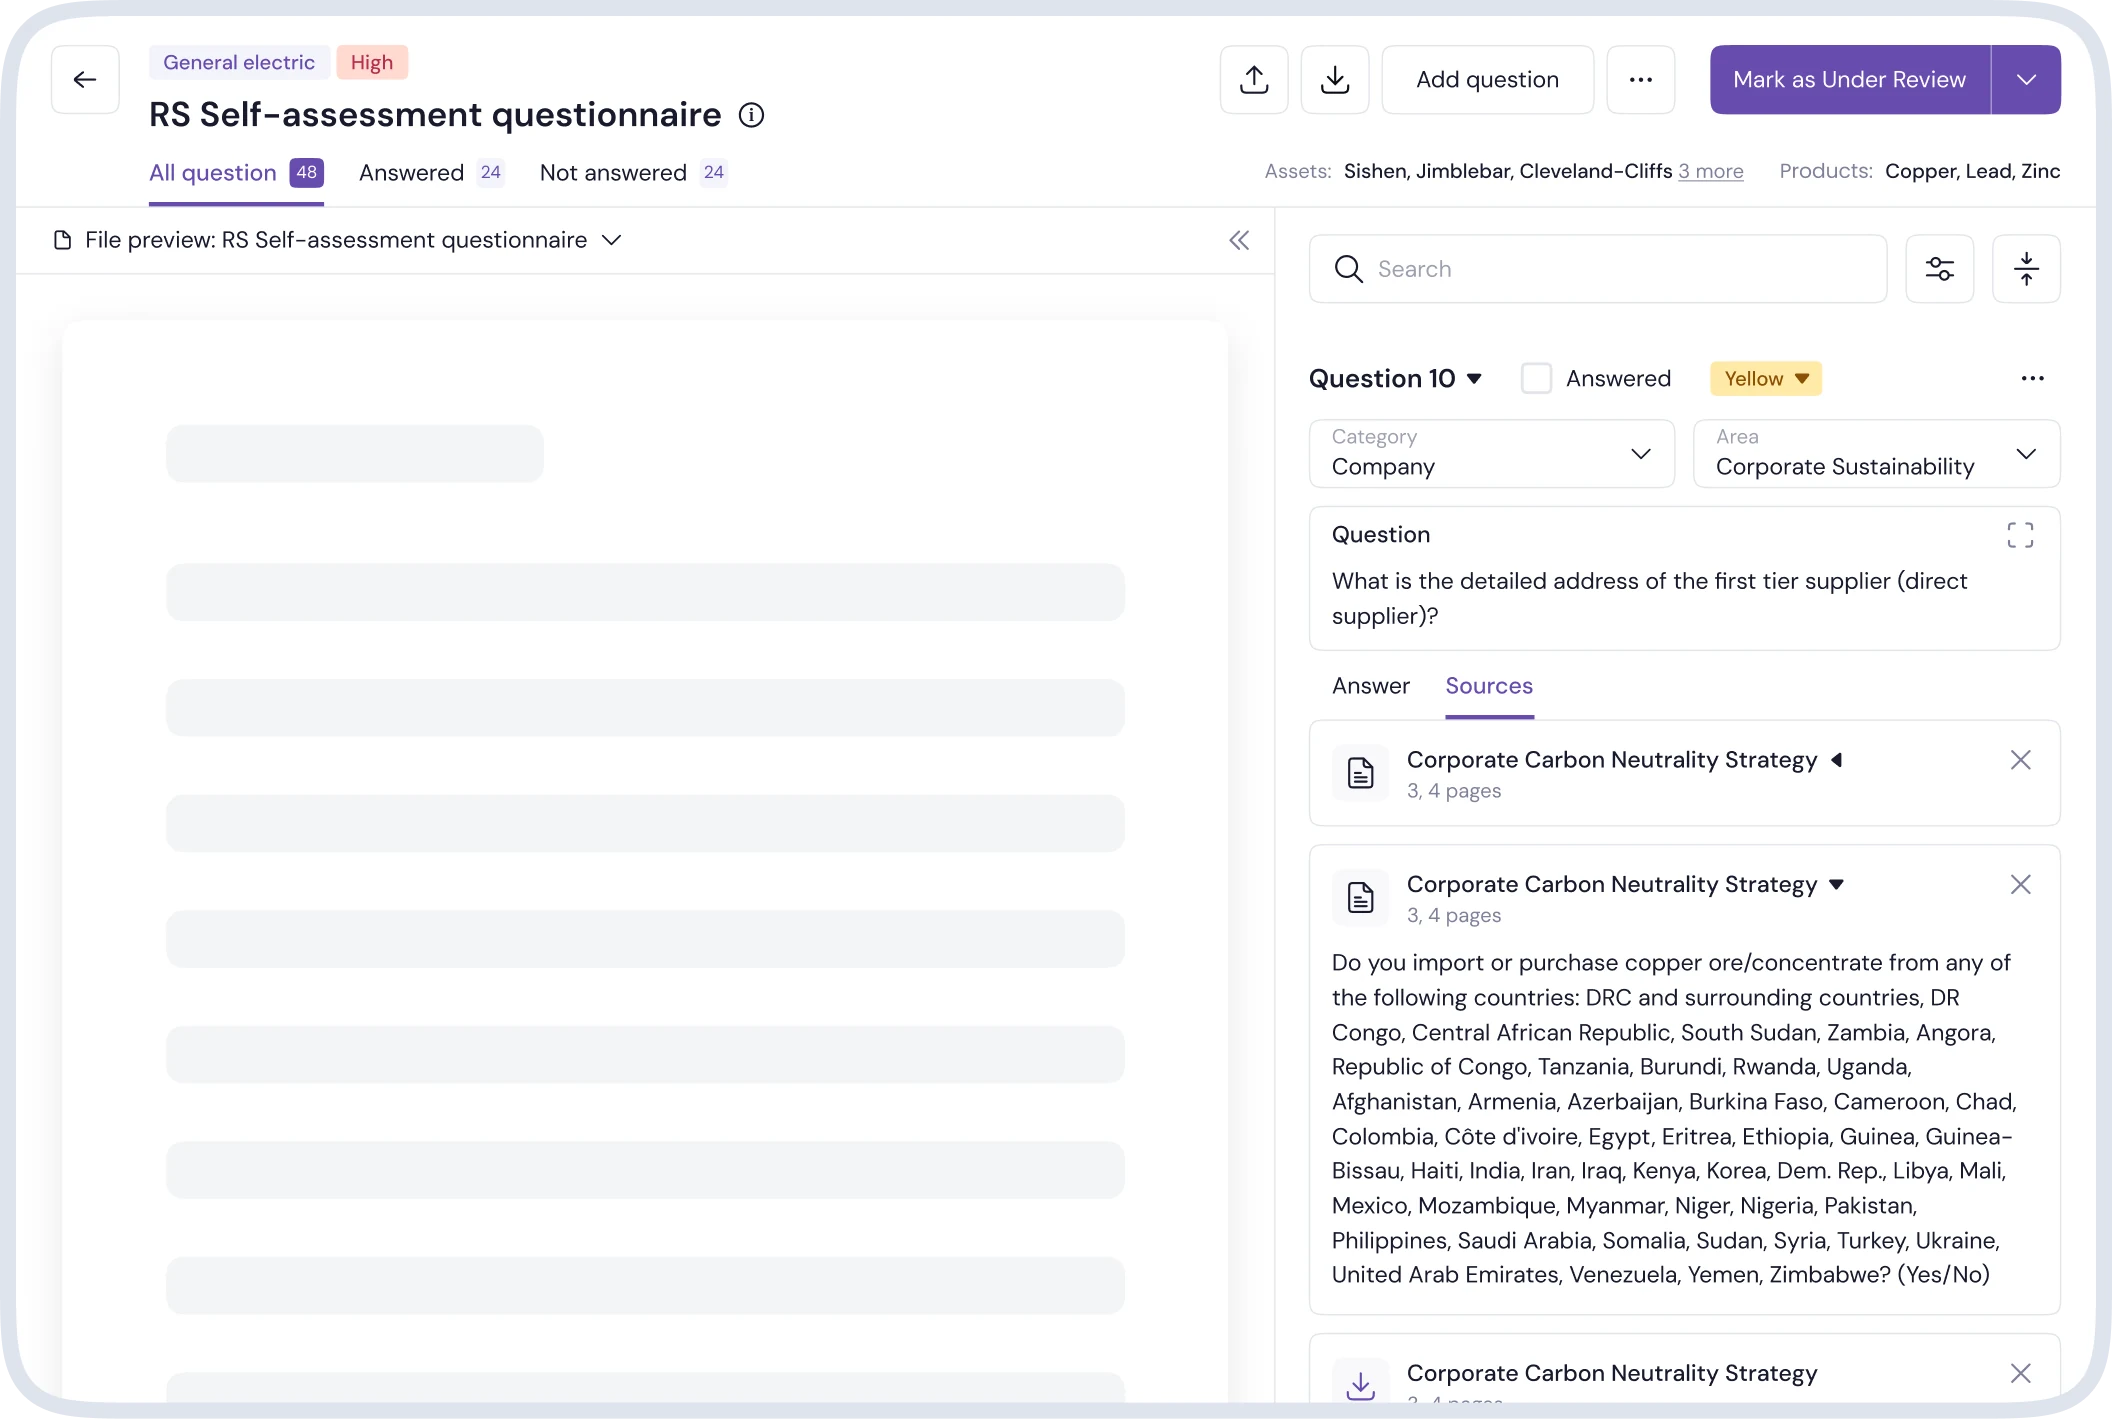Click the search magnifier icon

coord(1348,269)
